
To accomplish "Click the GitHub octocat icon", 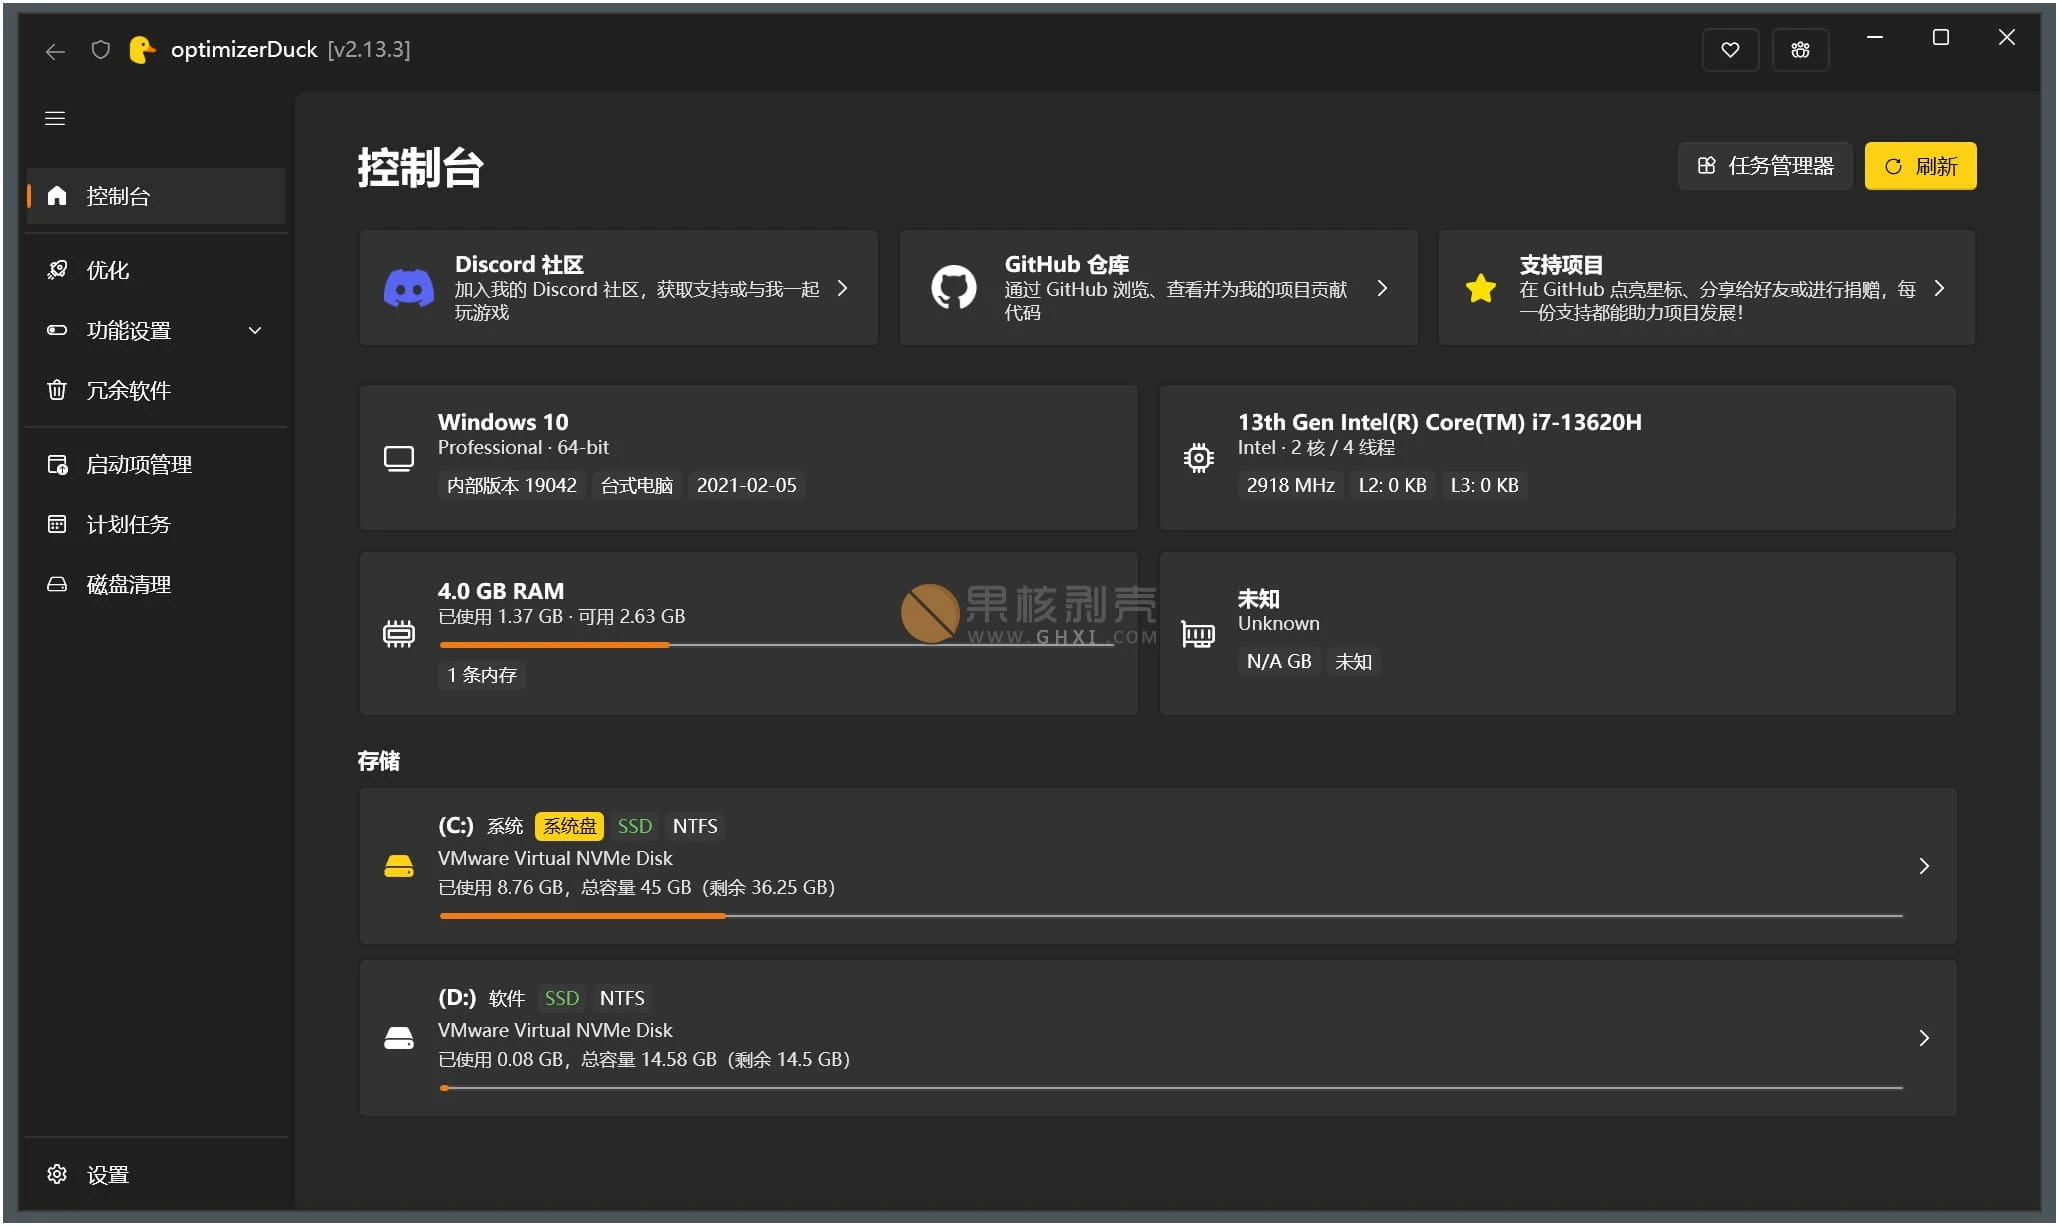I will tap(954, 288).
